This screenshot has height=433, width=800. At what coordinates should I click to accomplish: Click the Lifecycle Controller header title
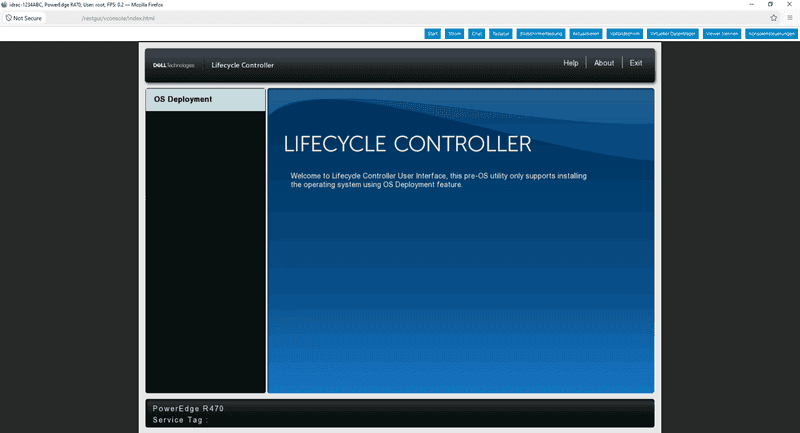242,65
